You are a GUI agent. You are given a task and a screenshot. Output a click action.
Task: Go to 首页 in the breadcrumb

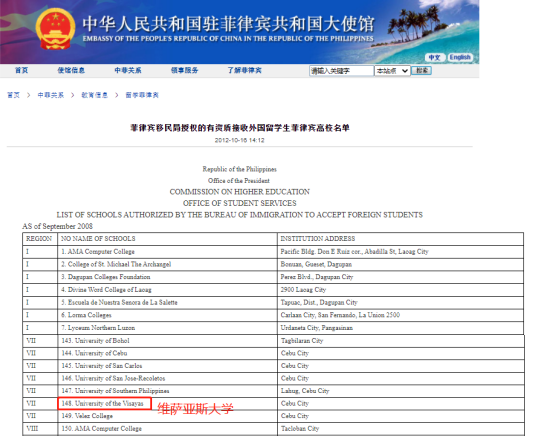tap(13, 95)
